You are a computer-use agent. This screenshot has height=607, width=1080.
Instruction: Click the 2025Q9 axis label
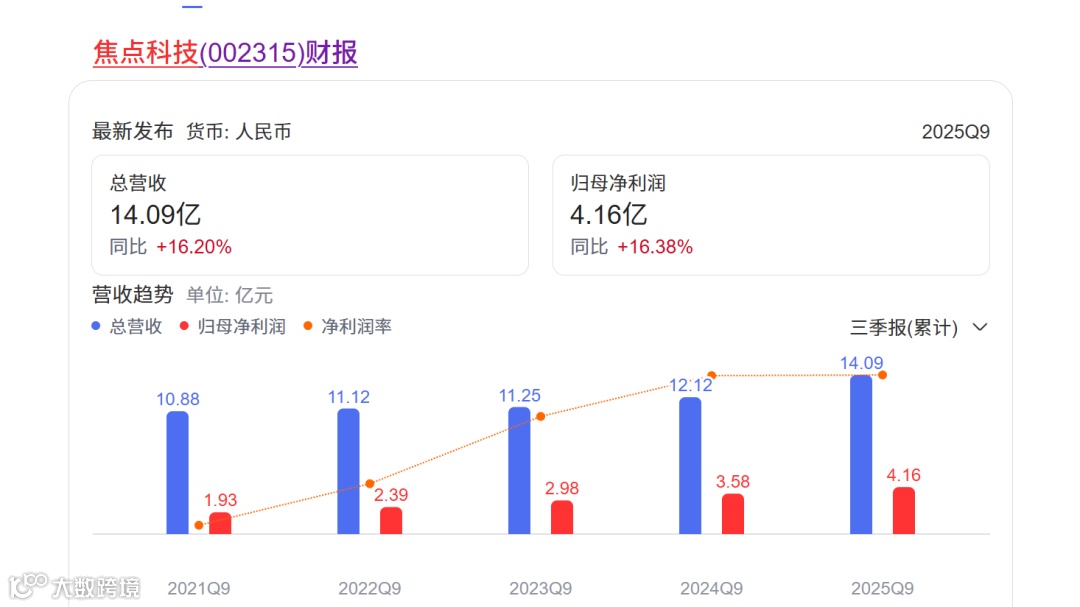(x=882, y=588)
